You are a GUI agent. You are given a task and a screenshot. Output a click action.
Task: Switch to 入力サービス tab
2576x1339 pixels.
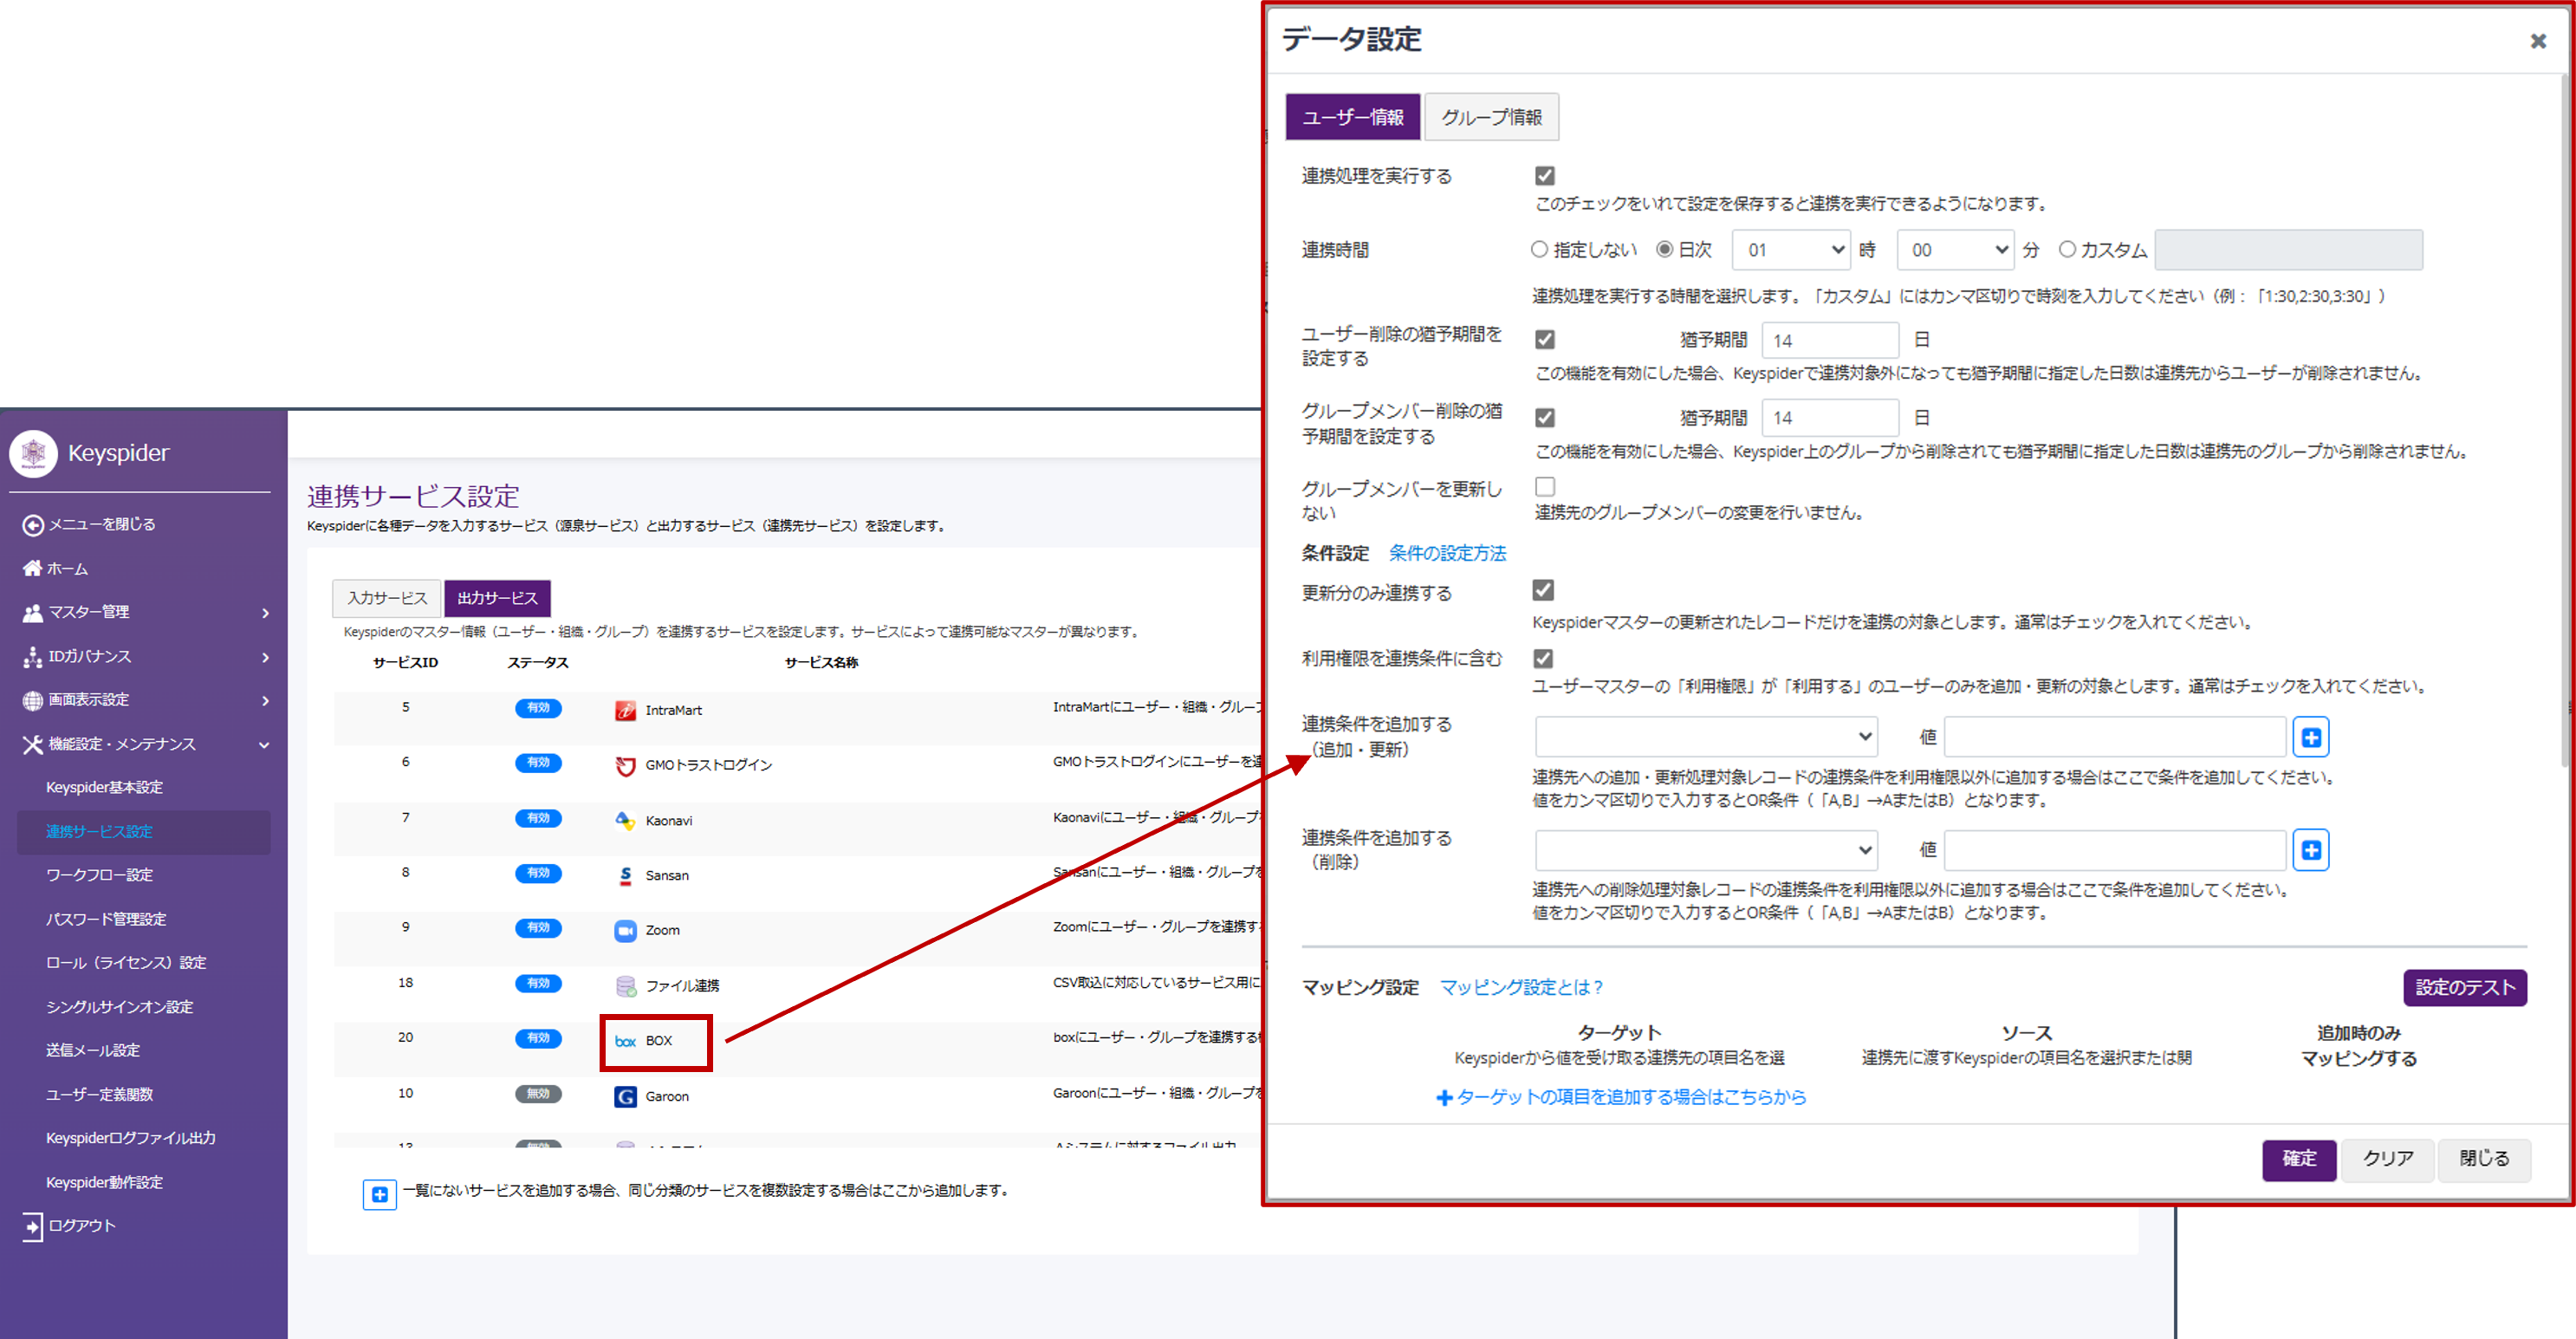pos(387,598)
